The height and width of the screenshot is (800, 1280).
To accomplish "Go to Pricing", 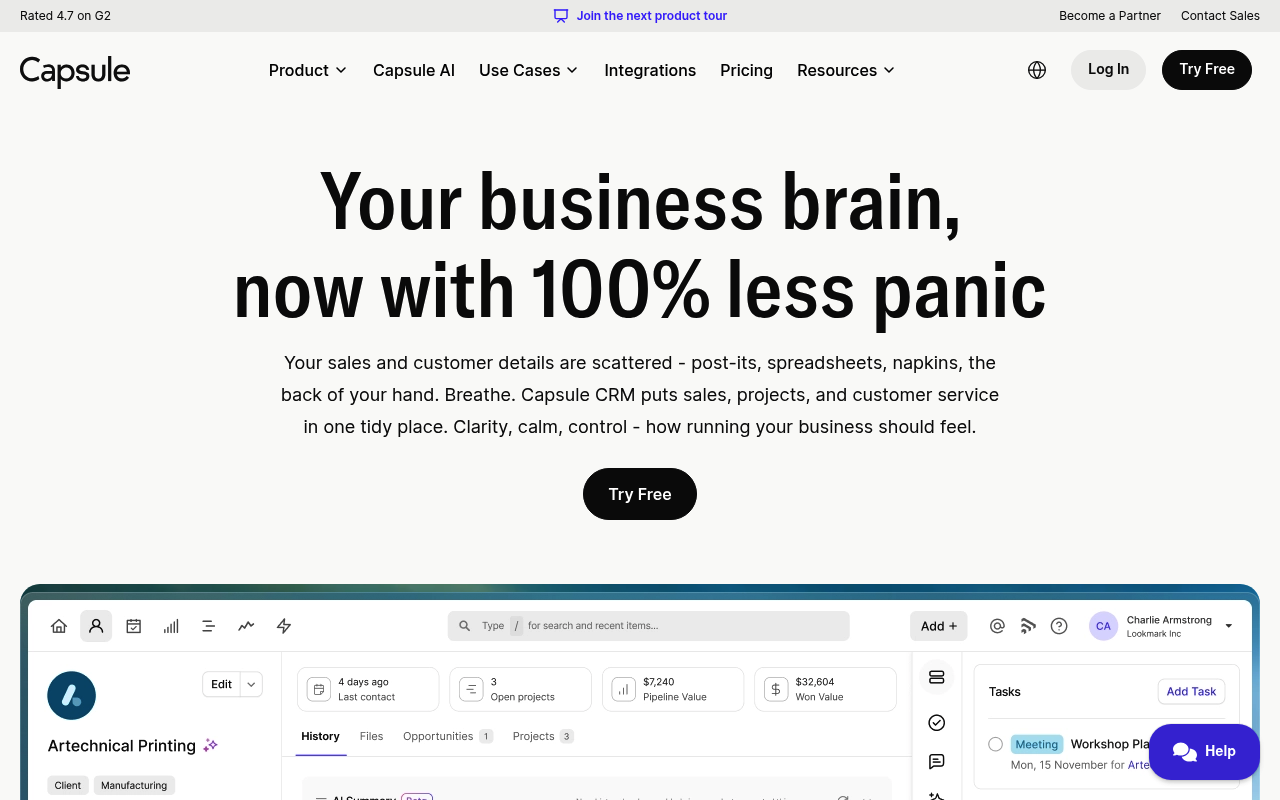I will pyautogui.click(x=746, y=70).
